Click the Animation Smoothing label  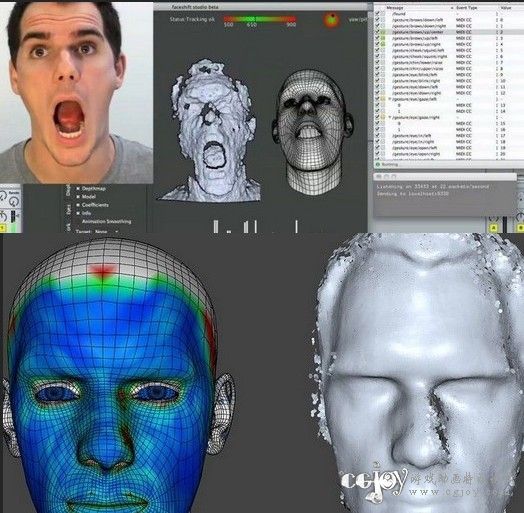click(x=106, y=221)
